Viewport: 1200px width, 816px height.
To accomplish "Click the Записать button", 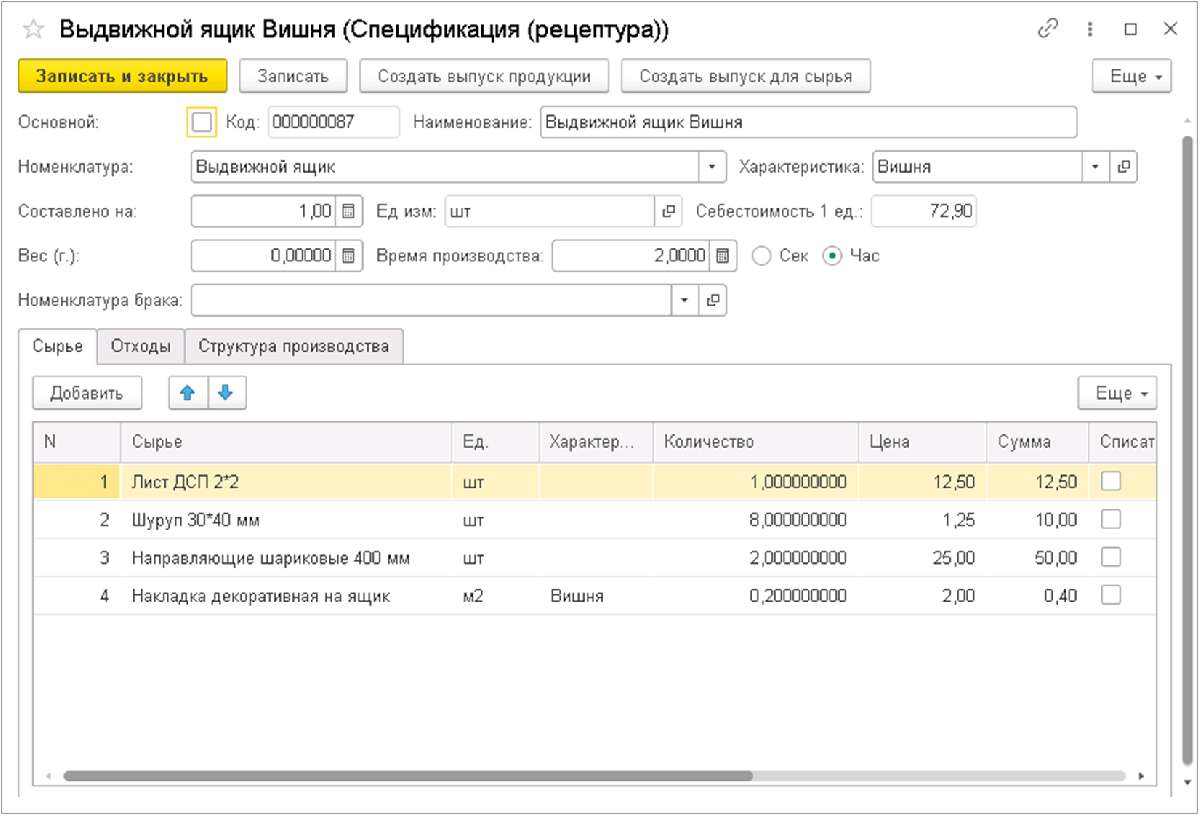I will (x=293, y=76).
